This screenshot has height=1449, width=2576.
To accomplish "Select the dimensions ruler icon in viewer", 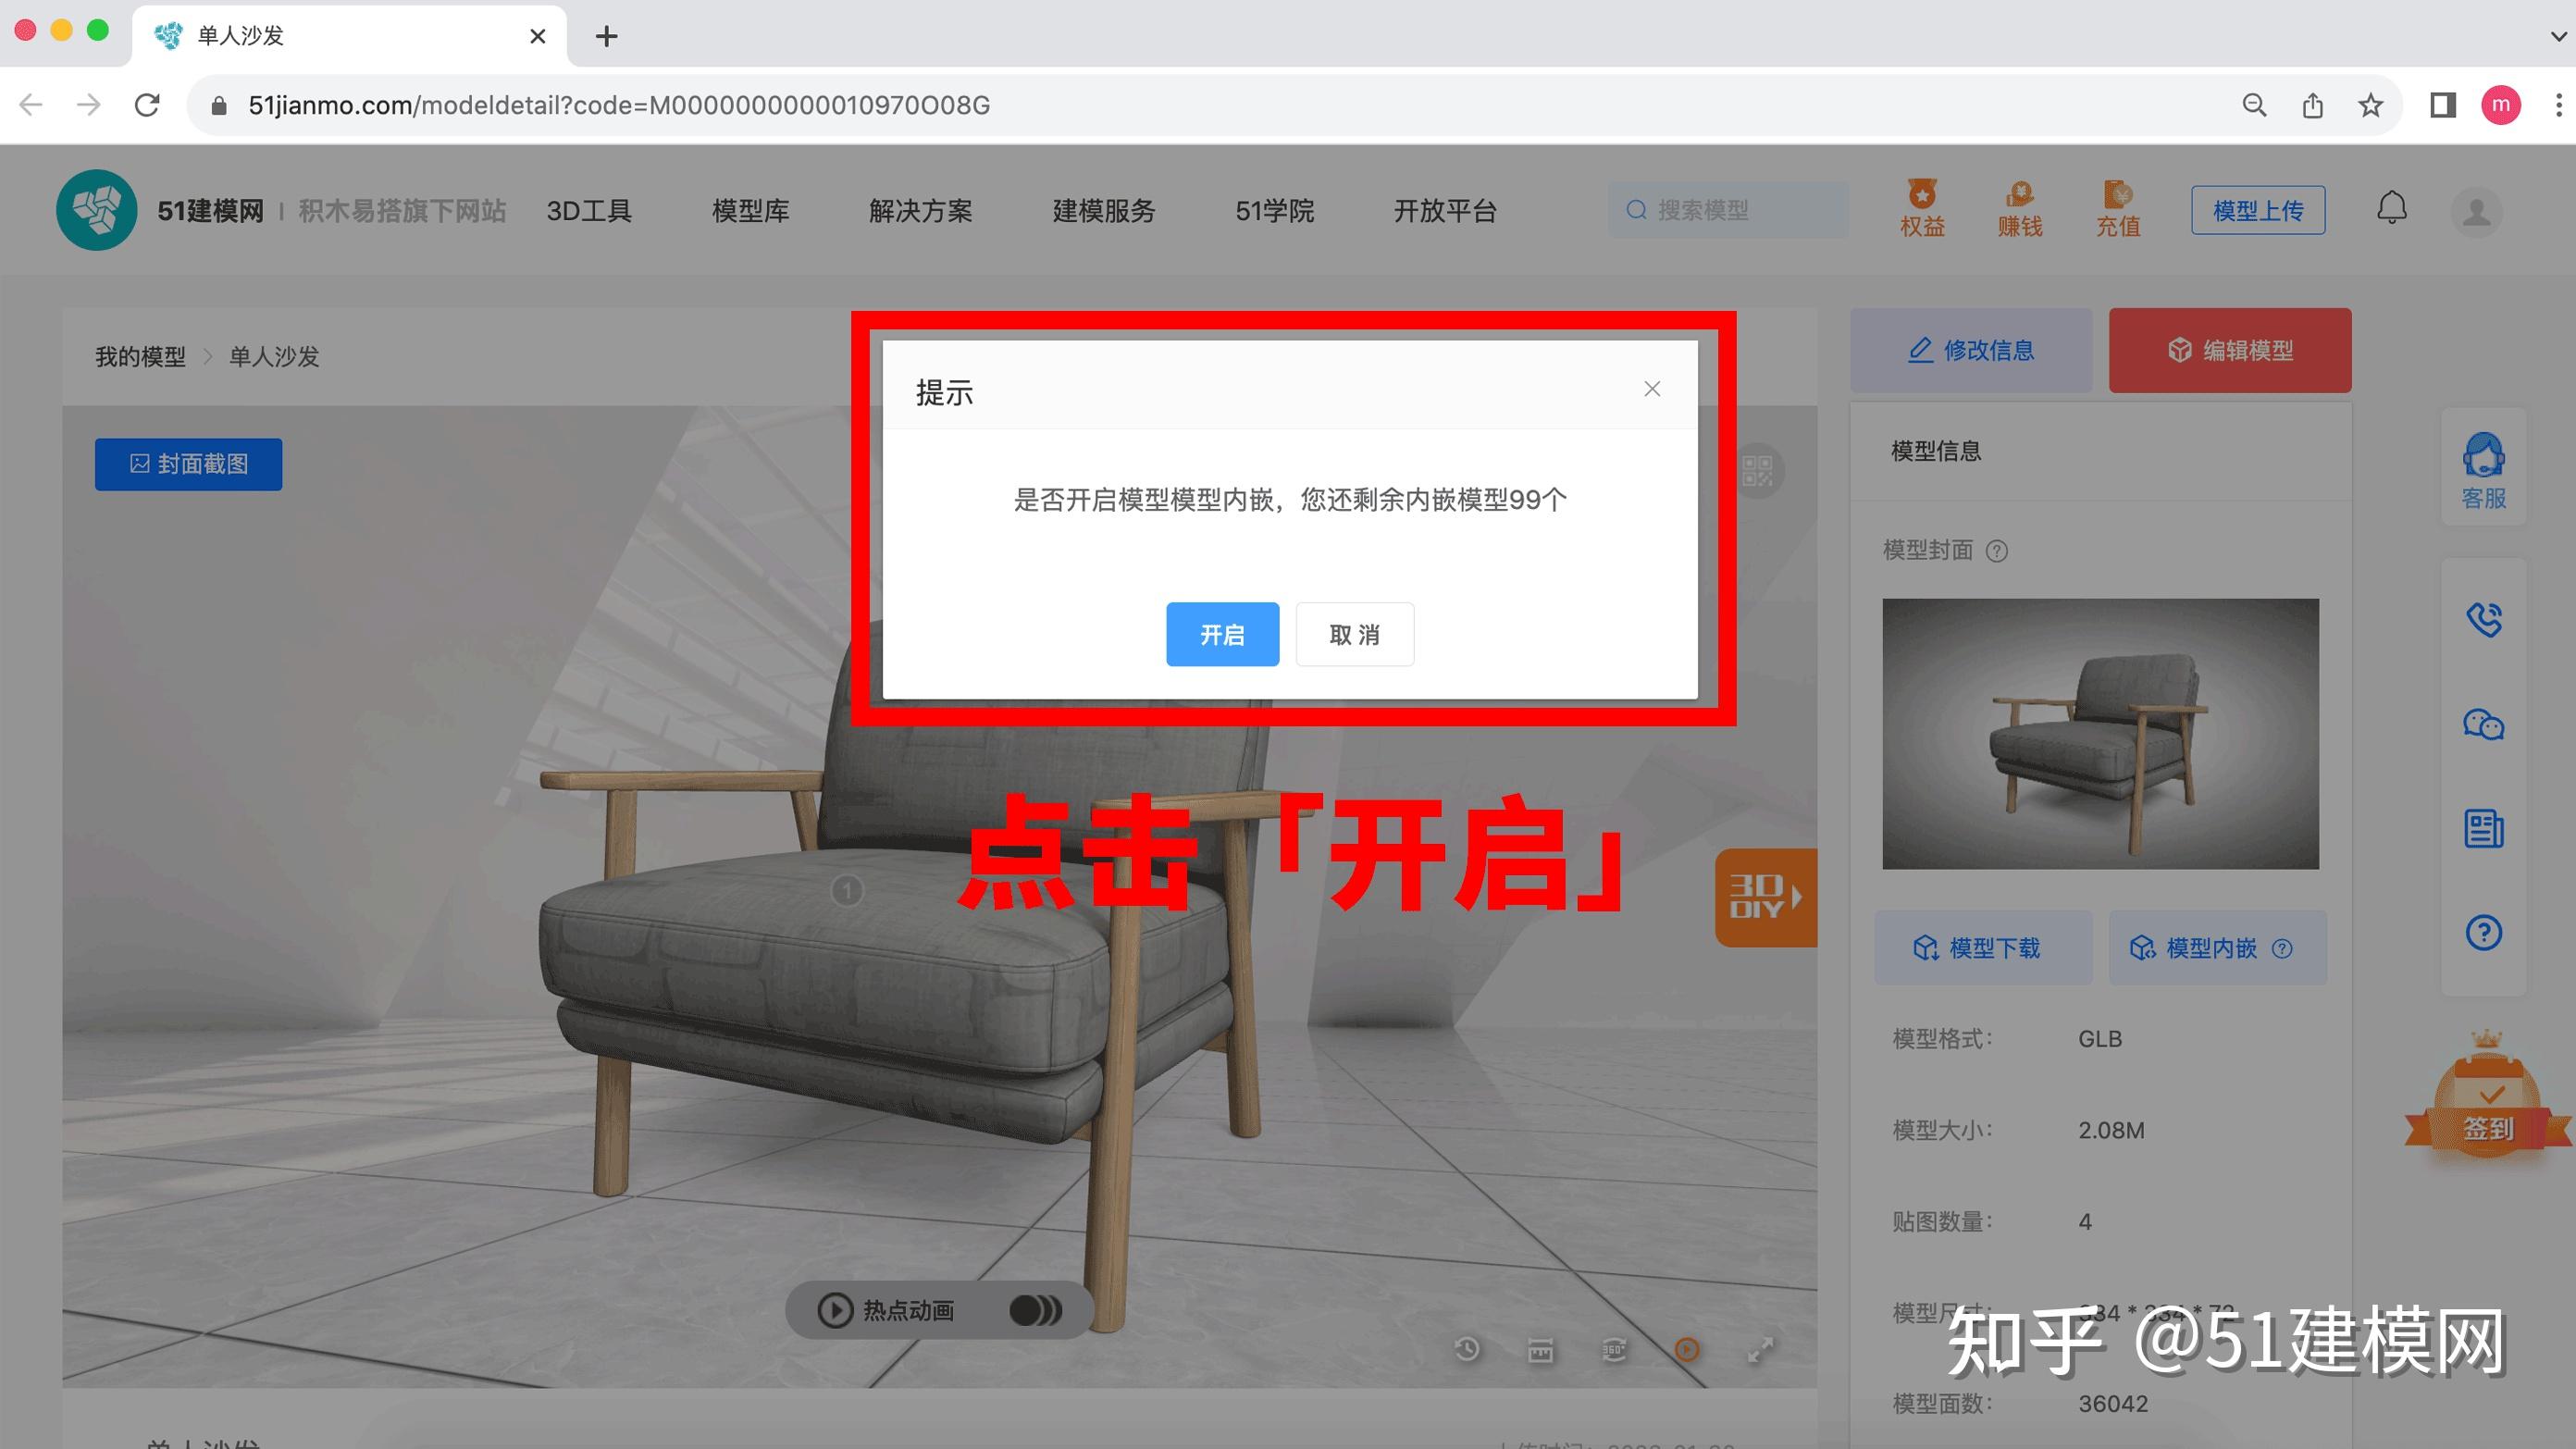I will click(1540, 1350).
